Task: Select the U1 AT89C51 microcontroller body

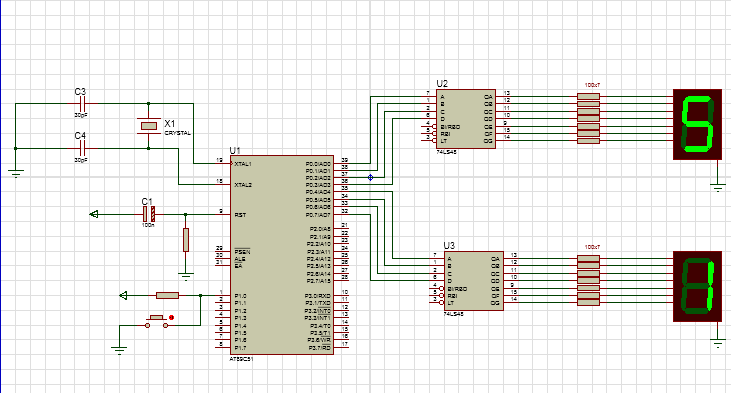Action: (282, 255)
